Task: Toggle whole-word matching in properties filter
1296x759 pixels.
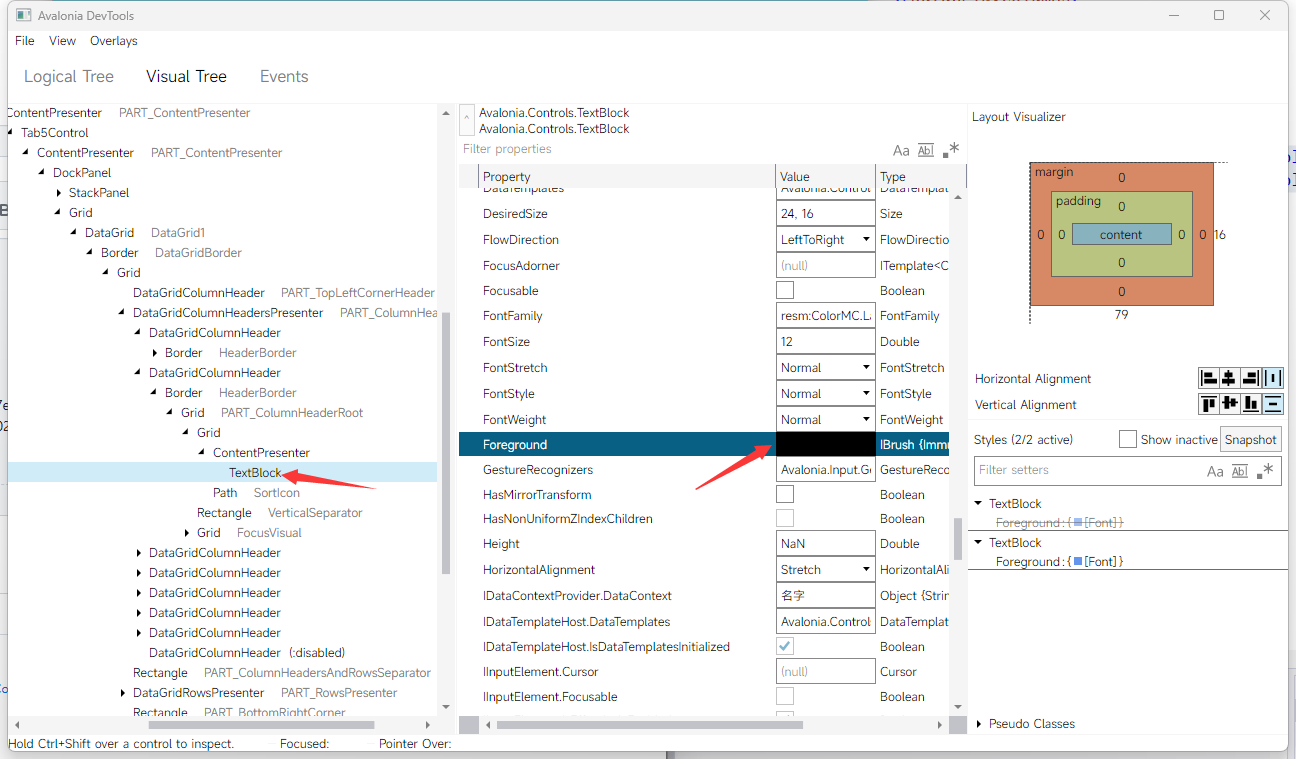Action: tap(925, 149)
